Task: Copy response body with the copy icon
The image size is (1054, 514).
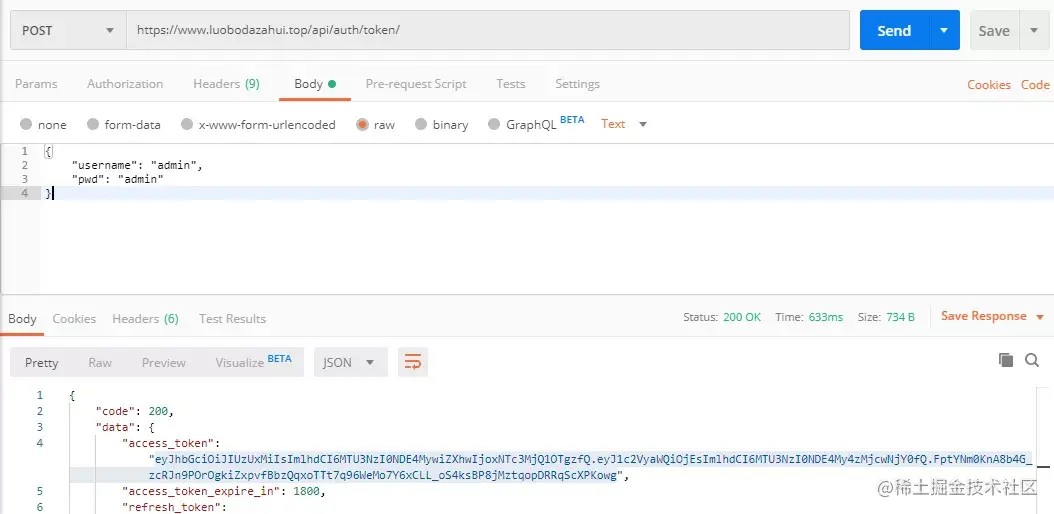Action: point(1006,360)
